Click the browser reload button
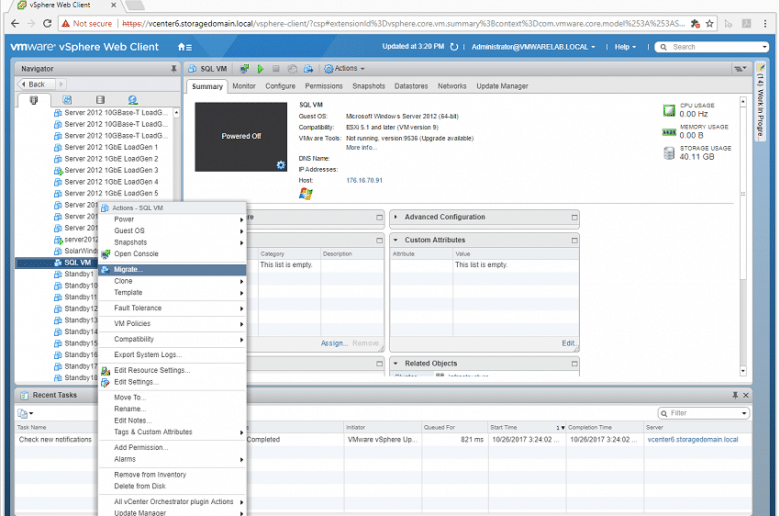 (47, 23)
